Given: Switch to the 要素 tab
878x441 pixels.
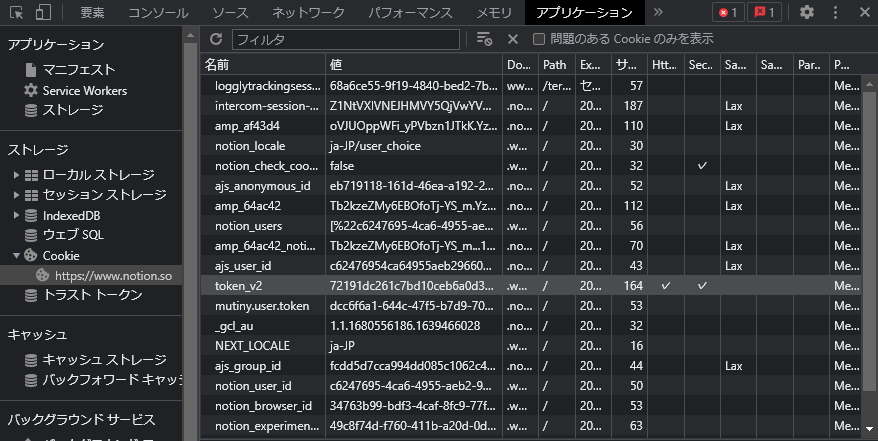Looking at the screenshot, I should (92, 12).
